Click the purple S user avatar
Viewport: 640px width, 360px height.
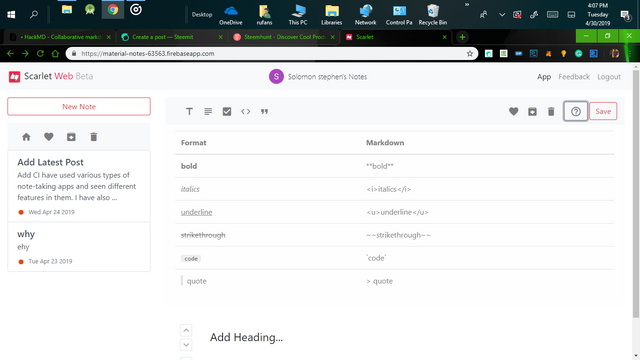pyautogui.click(x=276, y=76)
